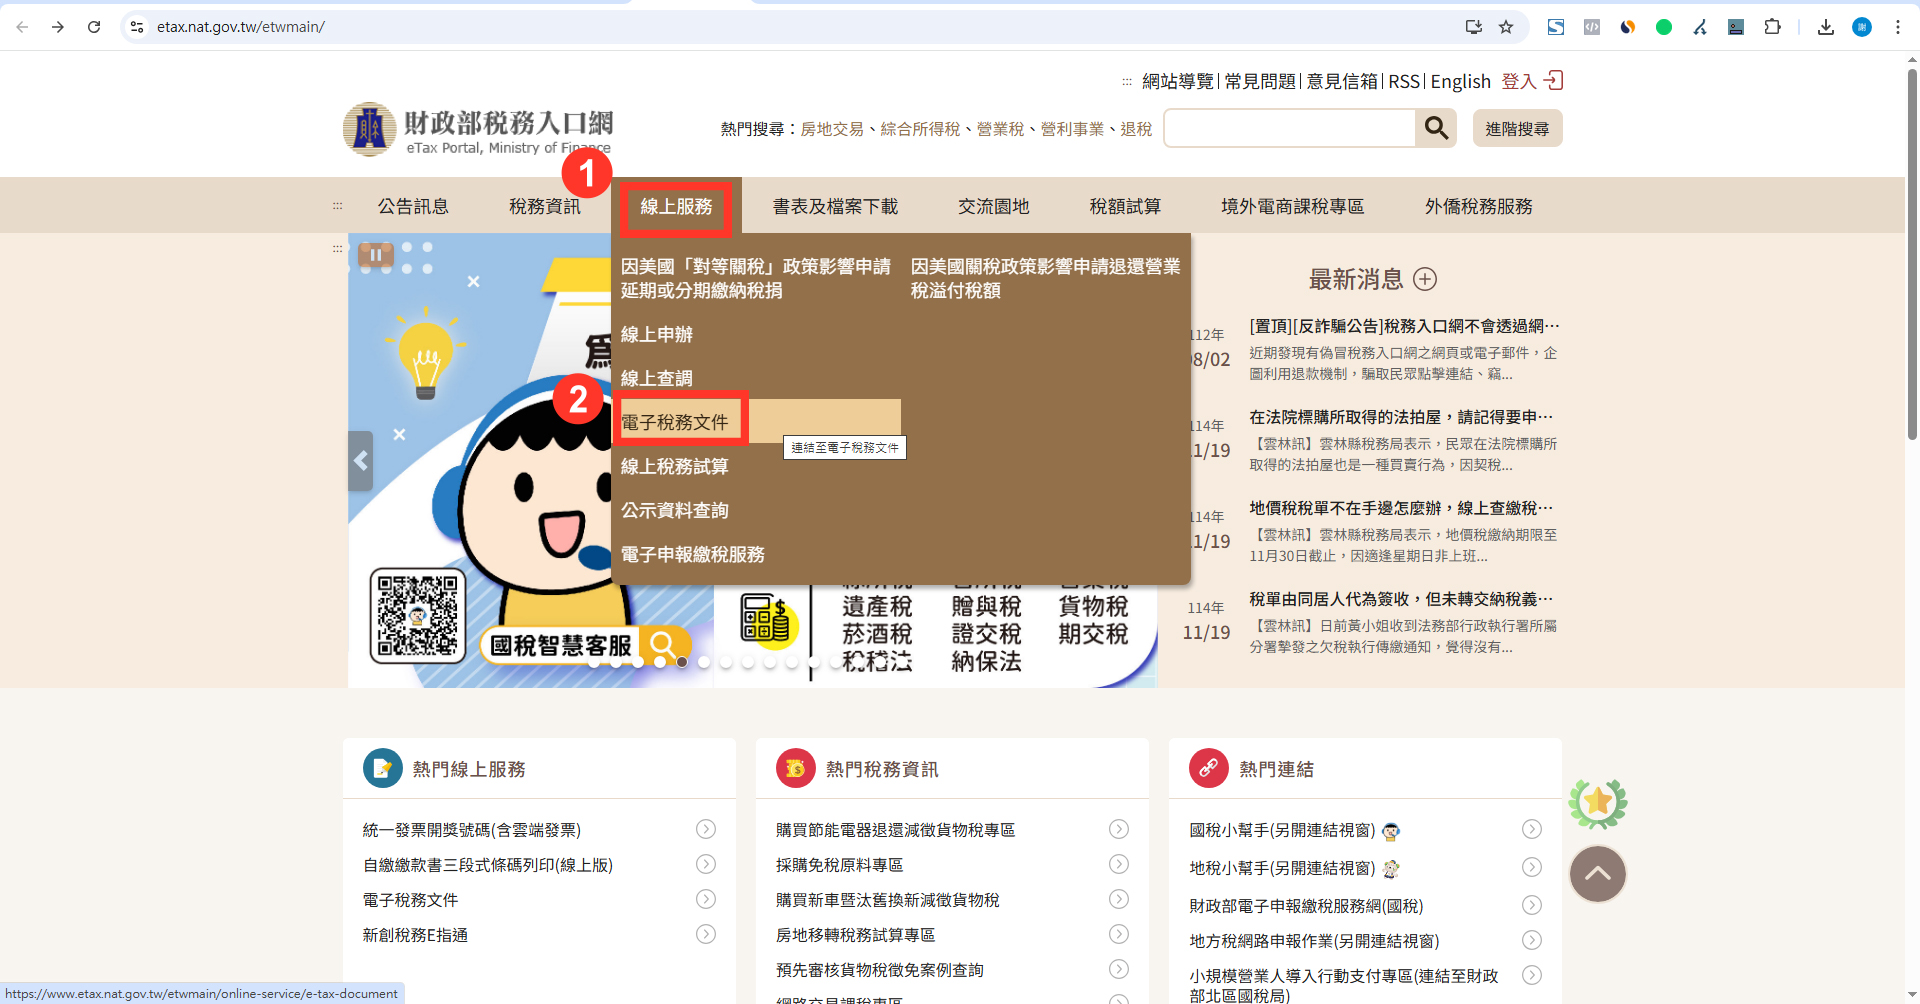Select the dark active carousel indicator dot
The height and width of the screenshot is (1004, 1920).
pos(682,662)
